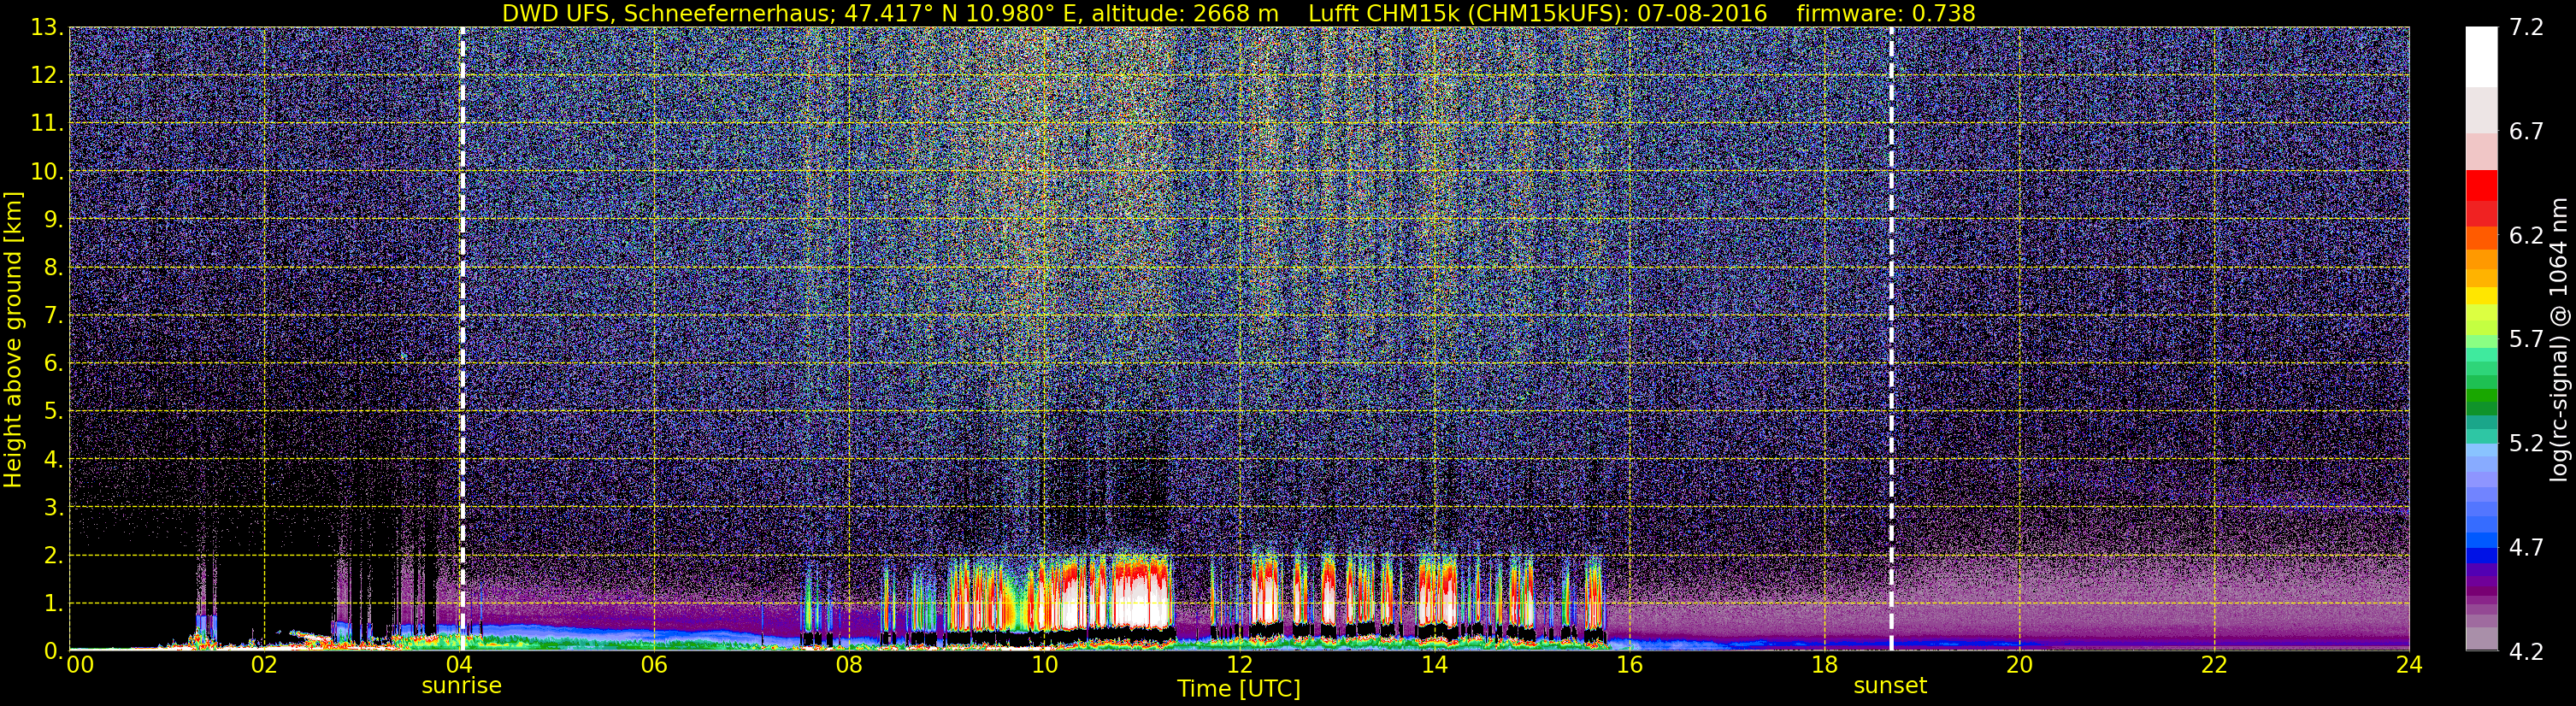Click the white dashed sunset marker line
2576x706 pixels.
[1892, 339]
